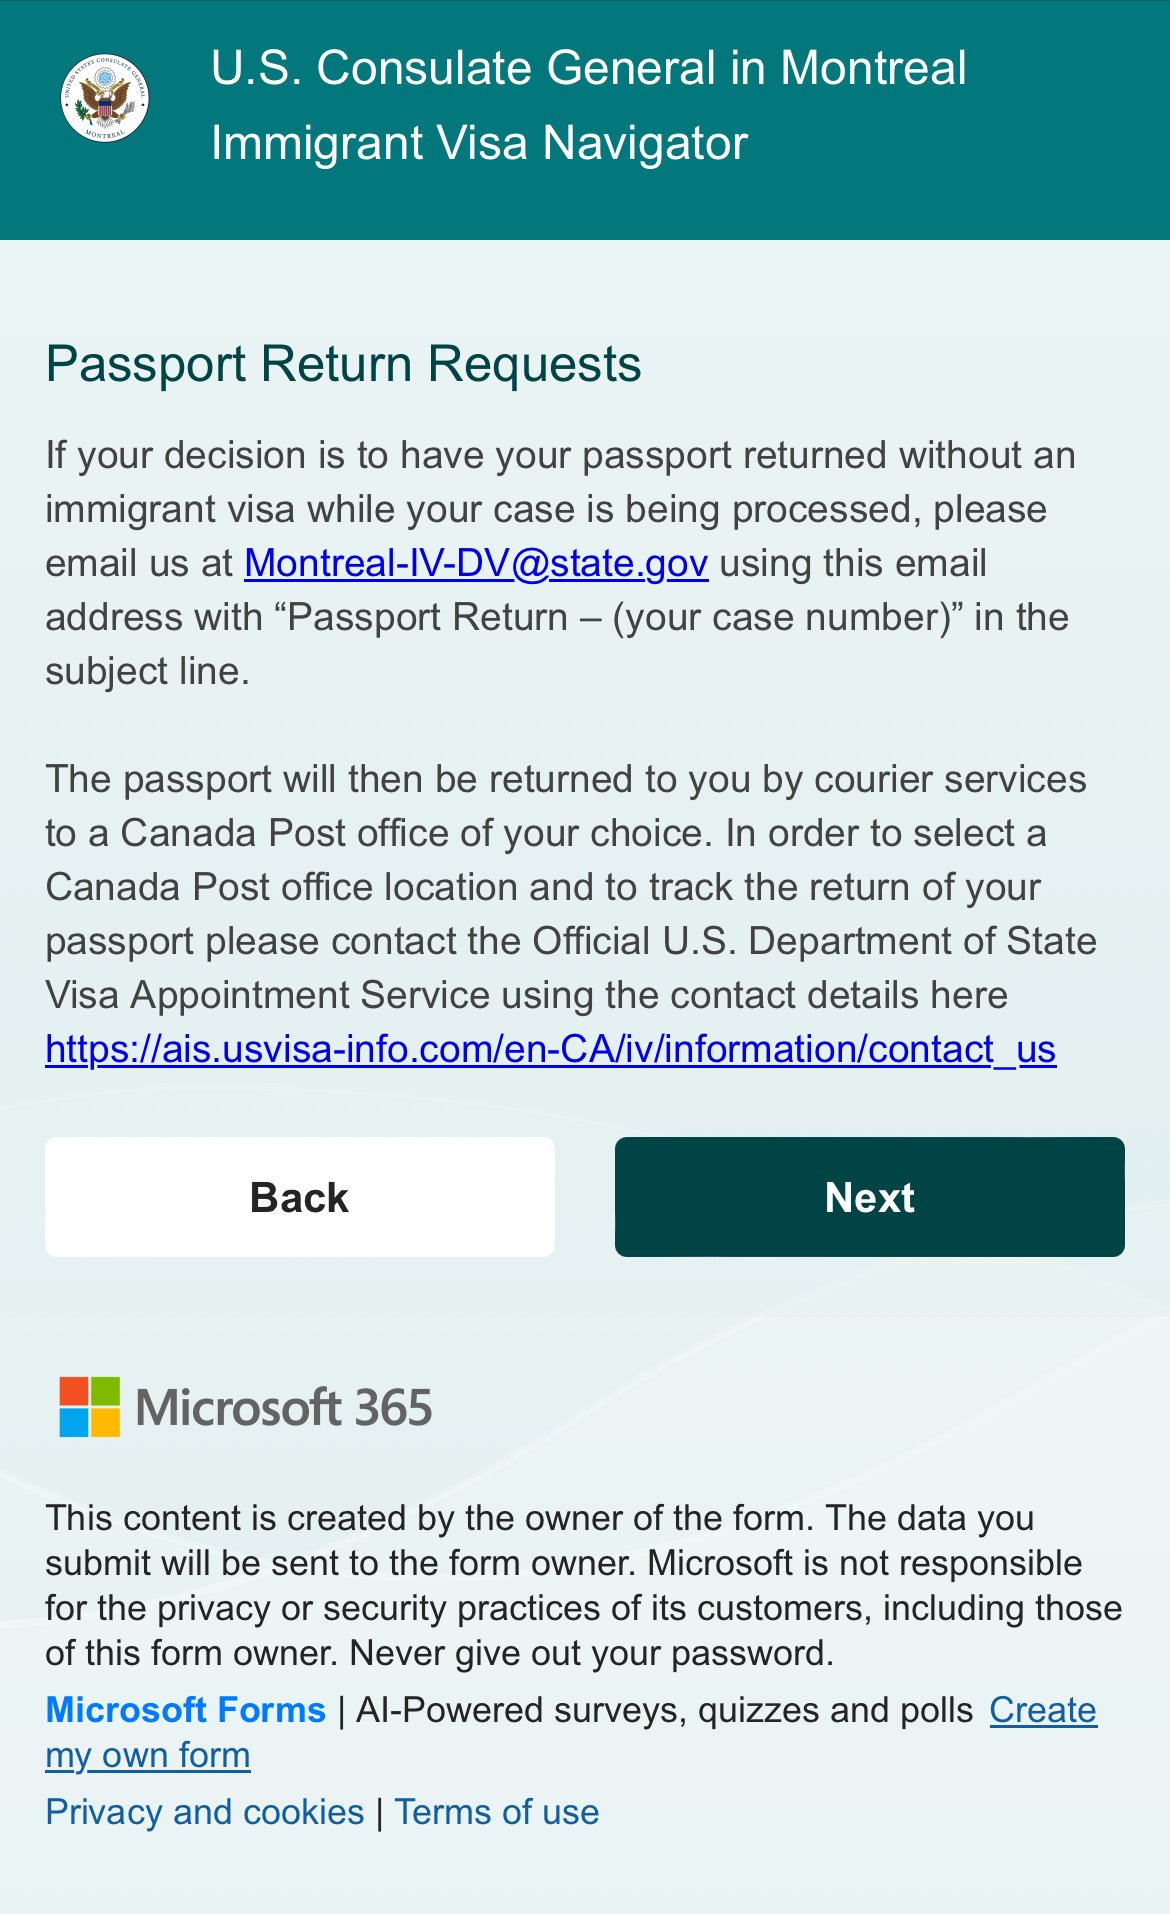1170x1914 pixels.
Task: Click the Immigrant Visa Navigator subtitle
Action: tap(479, 143)
